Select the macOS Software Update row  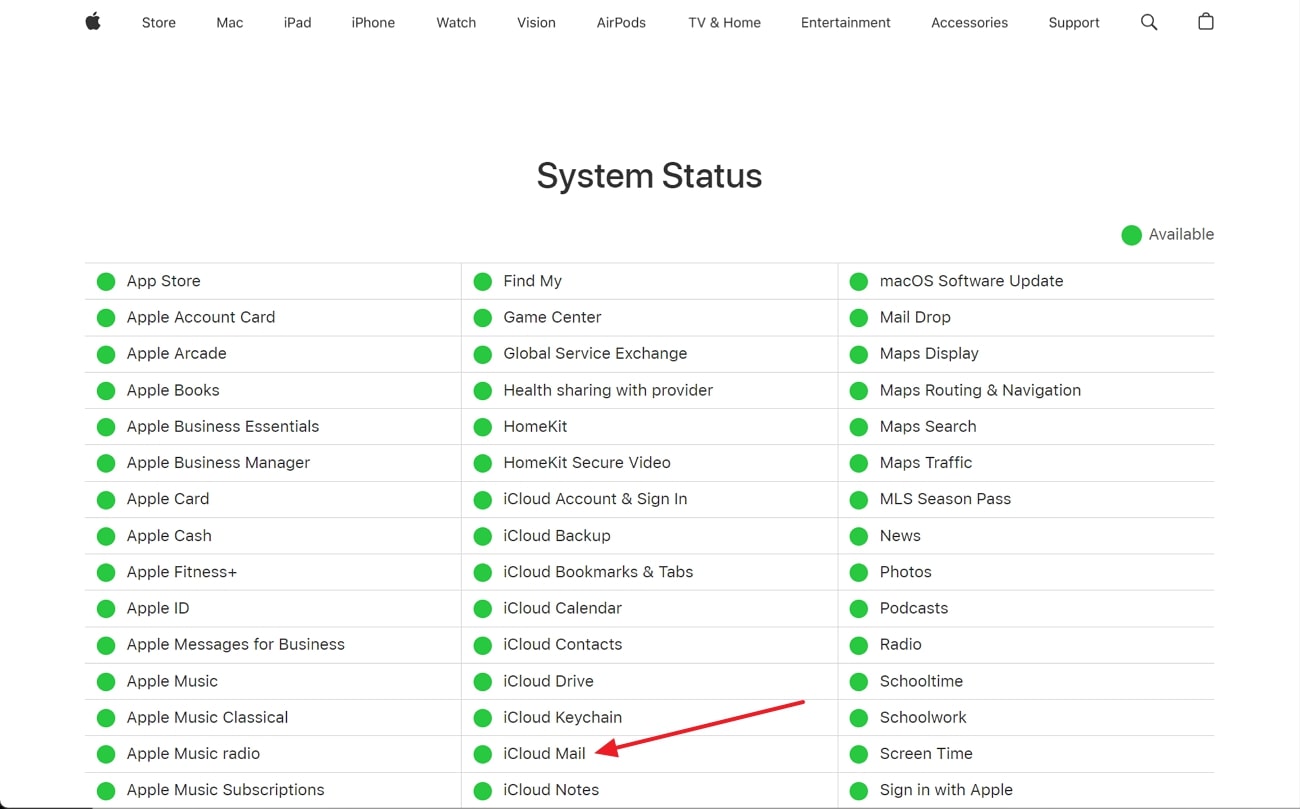(x=972, y=281)
